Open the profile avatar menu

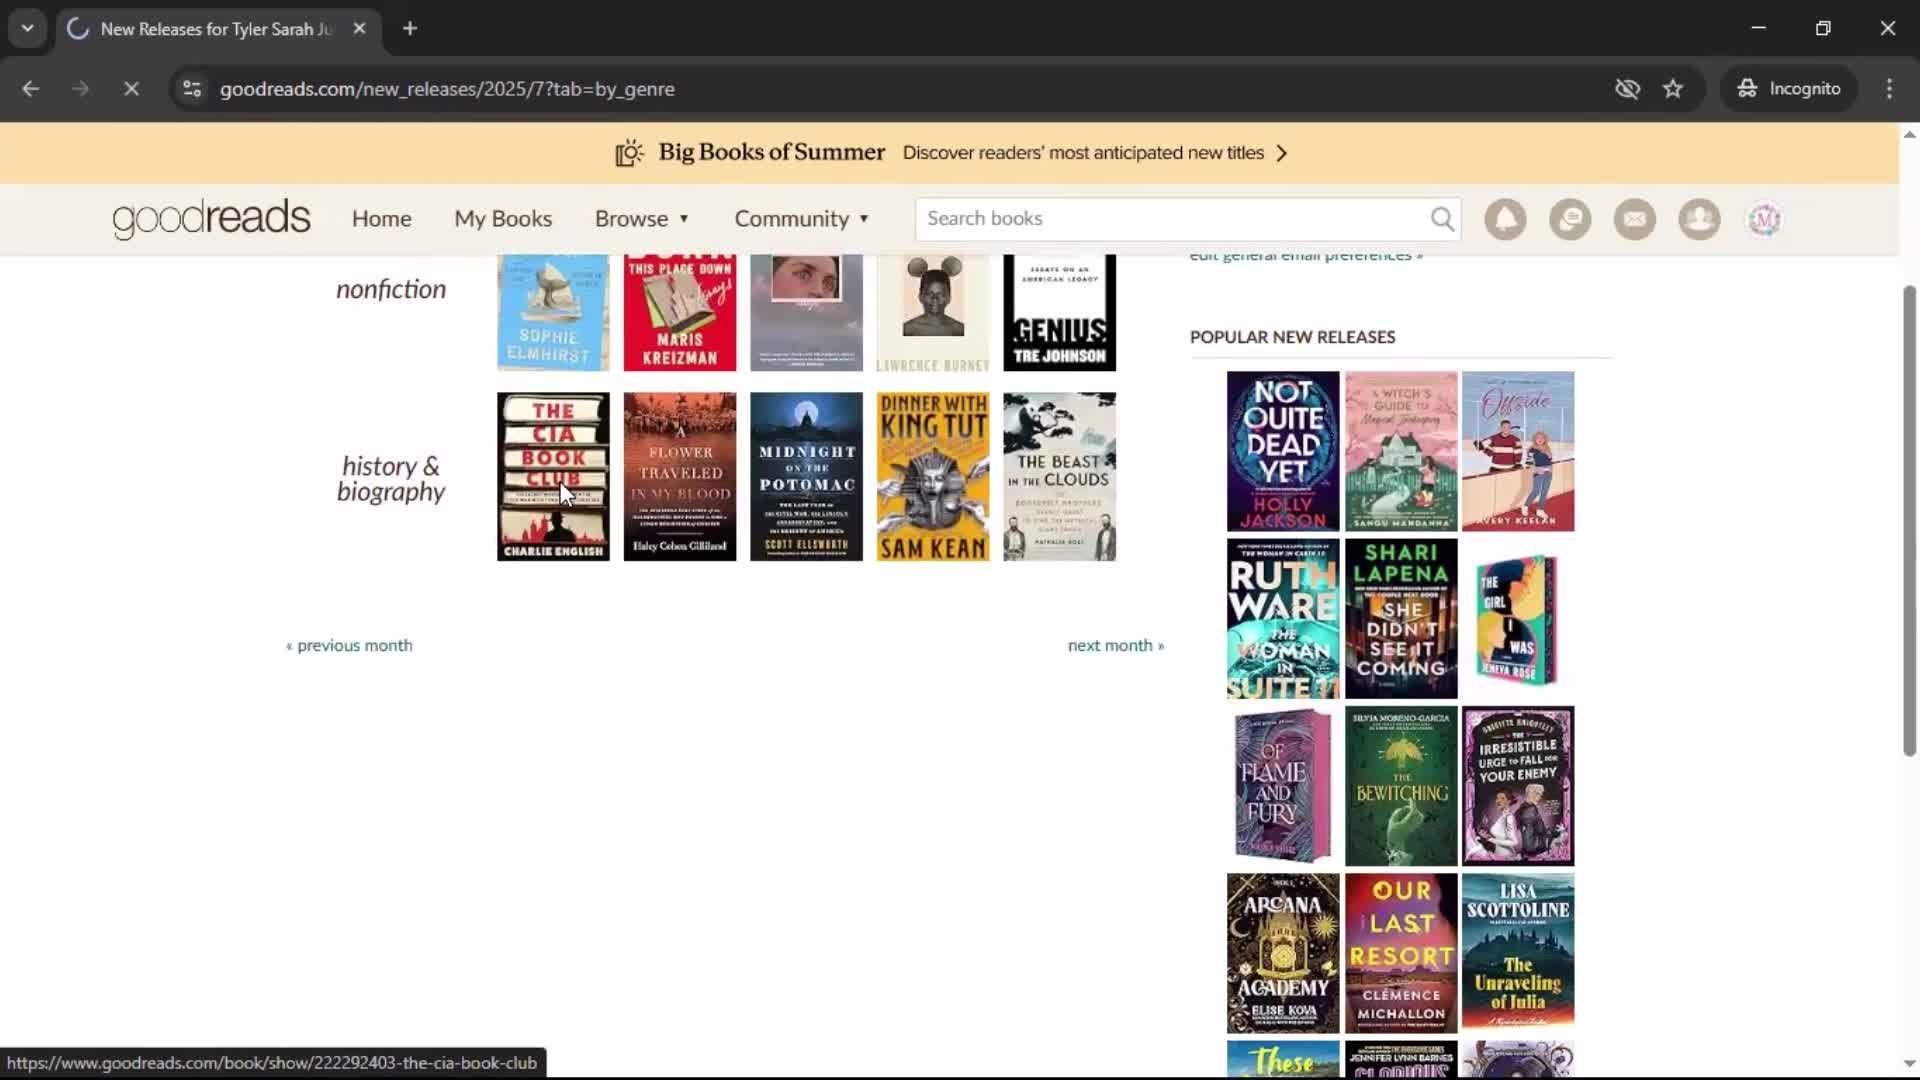pos(1764,219)
